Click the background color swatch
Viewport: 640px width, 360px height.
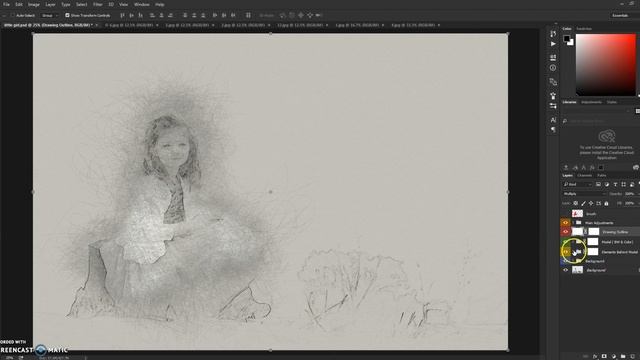[x=571, y=42]
